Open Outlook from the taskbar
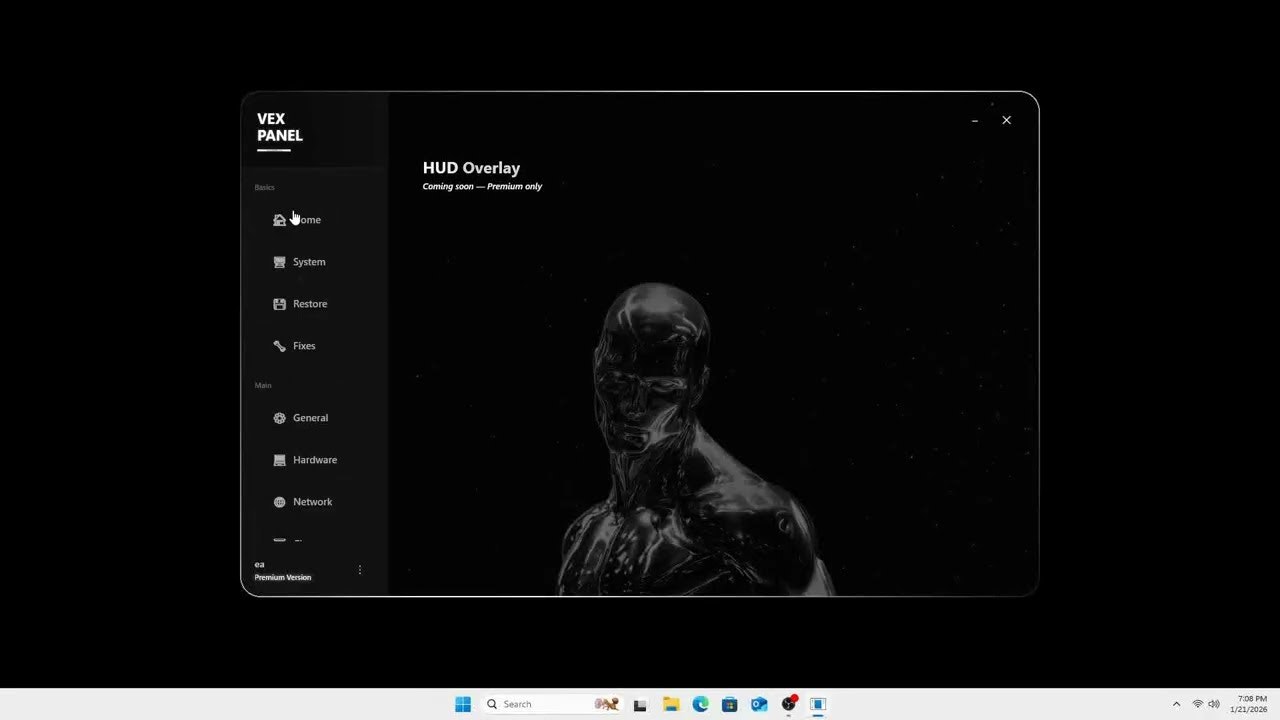 (x=759, y=704)
